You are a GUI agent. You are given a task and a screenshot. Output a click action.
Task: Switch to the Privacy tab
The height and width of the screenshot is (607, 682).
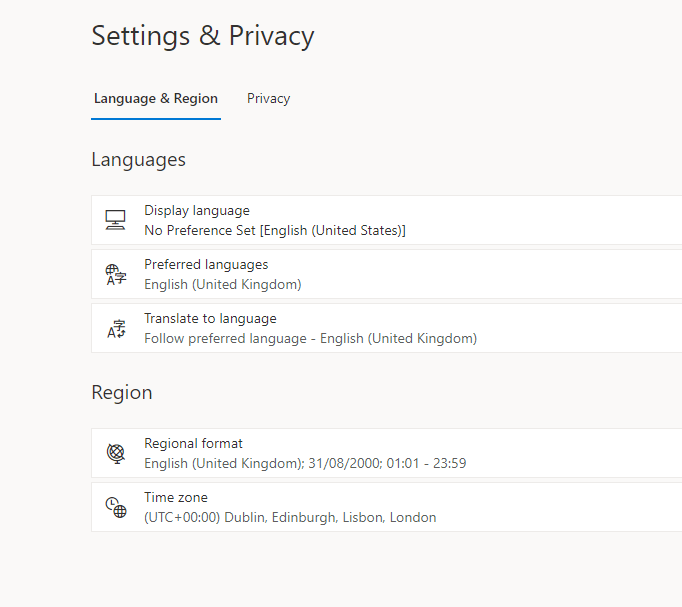pos(268,99)
